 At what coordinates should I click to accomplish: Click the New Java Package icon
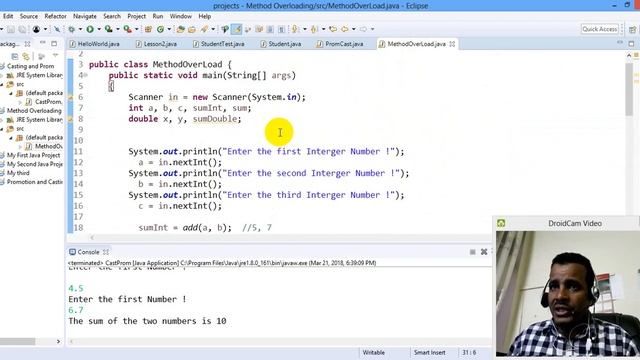[148, 29]
